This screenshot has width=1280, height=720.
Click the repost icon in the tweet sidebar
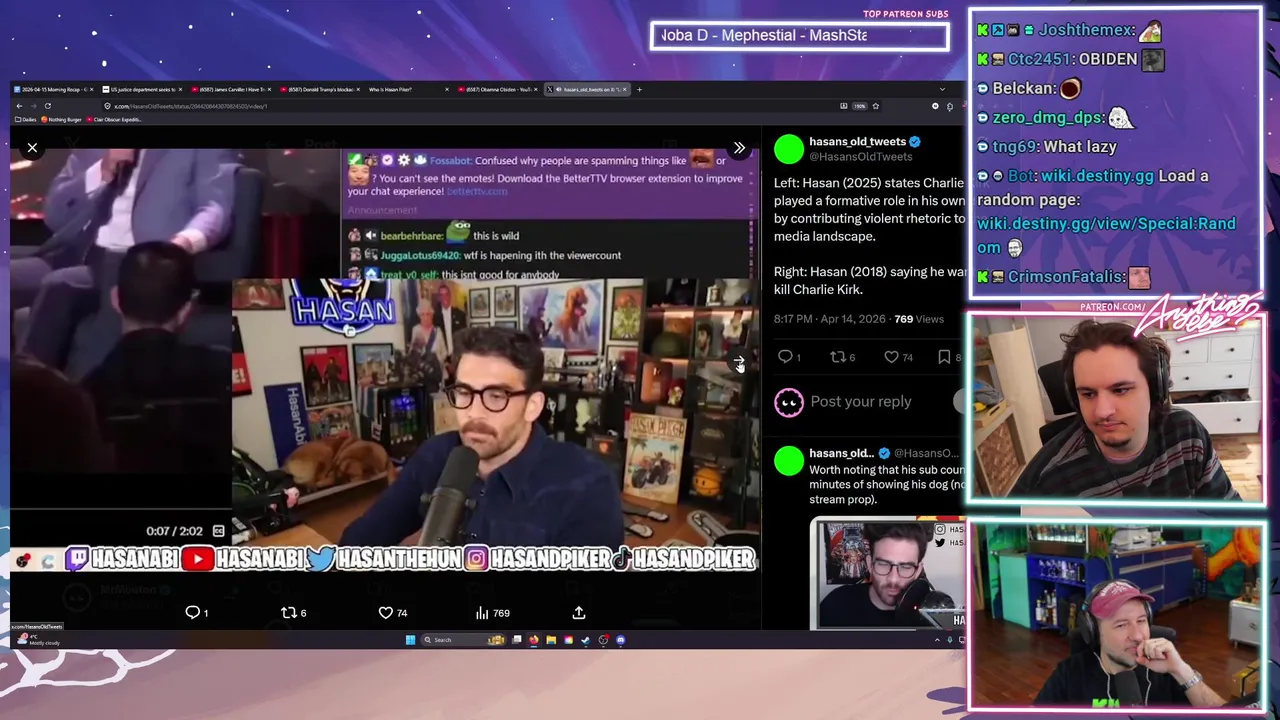[x=838, y=357]
